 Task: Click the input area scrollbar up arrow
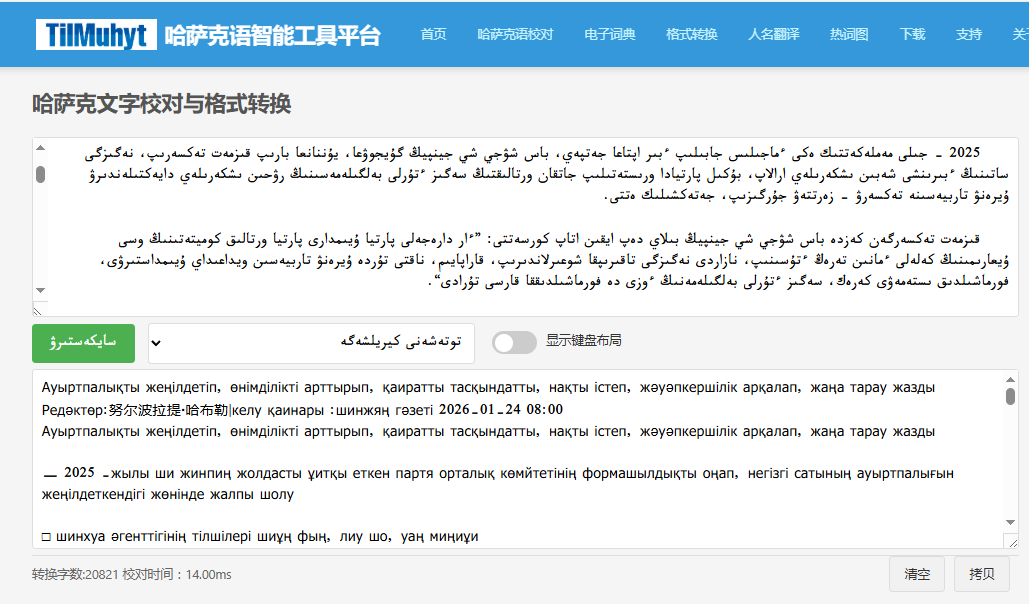40,148
